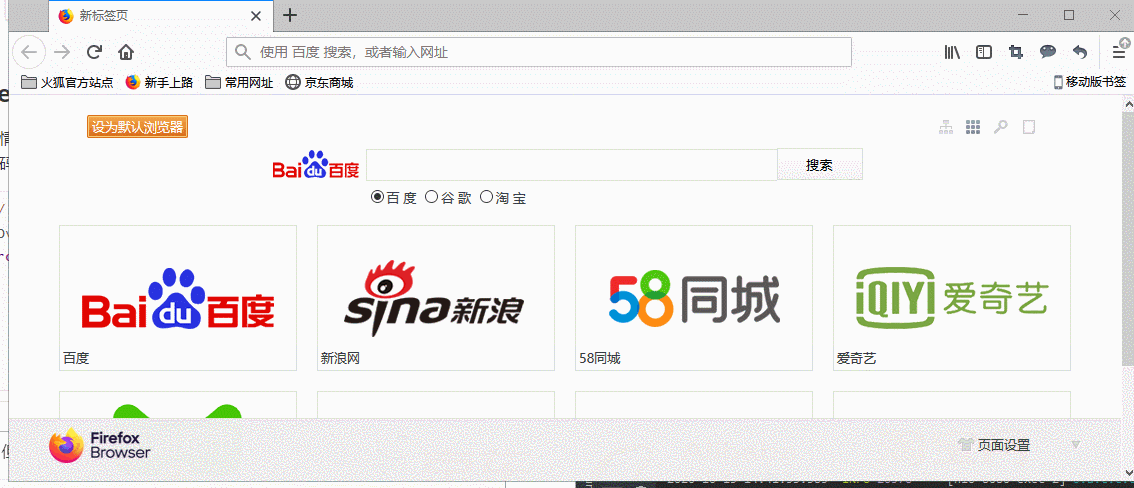
Task: Select the 百度 search engine radio
Action: click(x=377, y=196)
